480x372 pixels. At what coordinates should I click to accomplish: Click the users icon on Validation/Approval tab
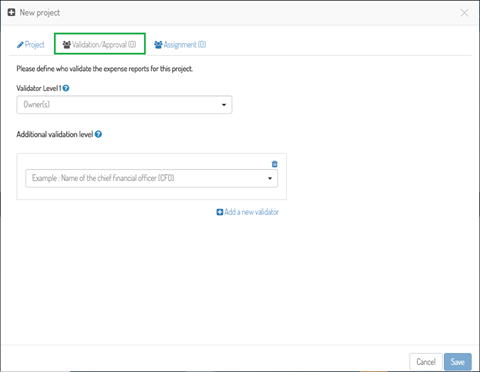click(x=67, y=45)
